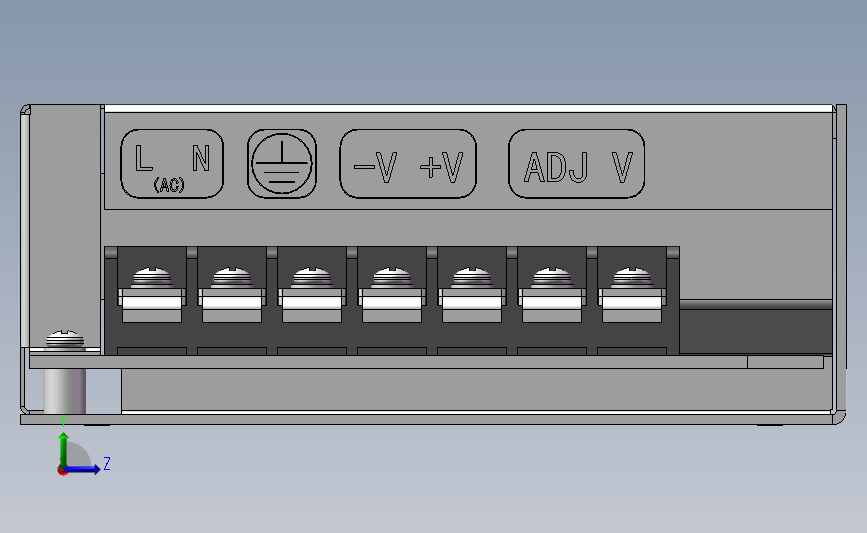The width and height of the screenshot is (867, 533).
Task: Select the fourth terminal screw from left
Action: point(392,278)
